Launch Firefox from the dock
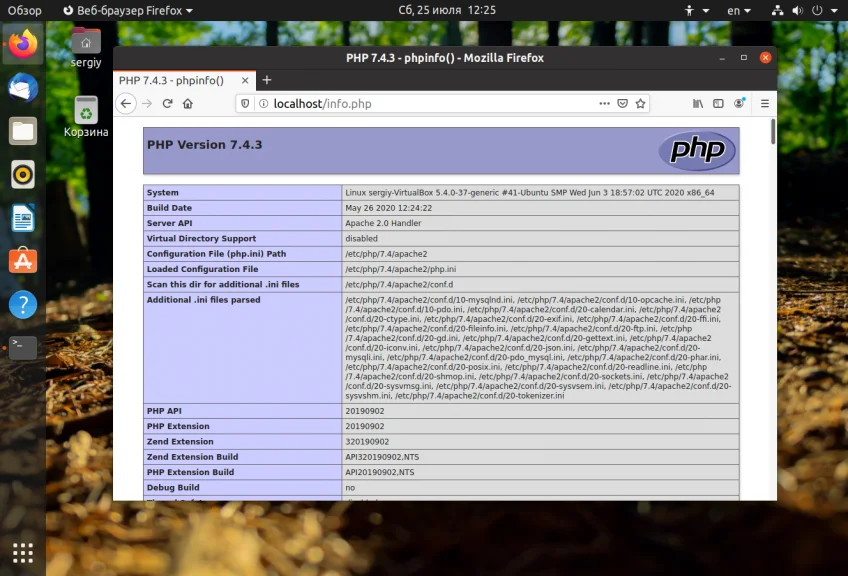The height and width of the screenshot is (576, 848). pos(23,44)
